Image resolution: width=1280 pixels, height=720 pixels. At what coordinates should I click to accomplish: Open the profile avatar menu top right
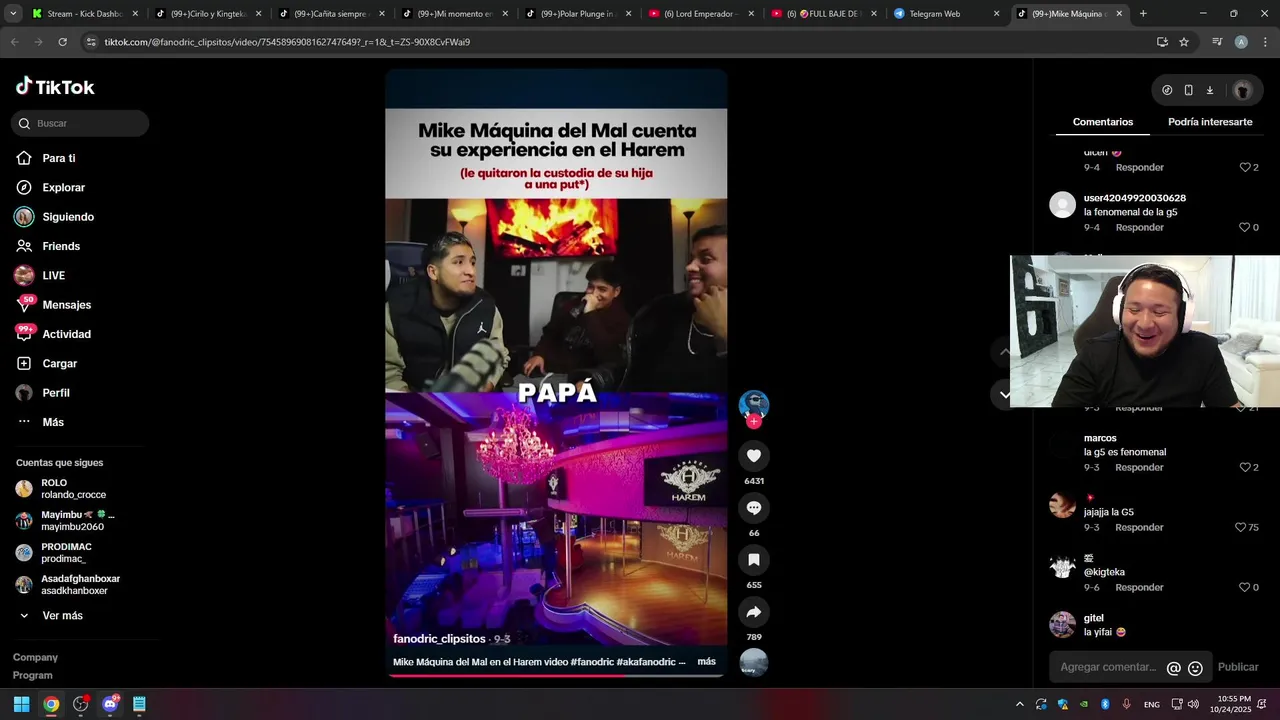pyautogui.click(x=1243, y=90)
